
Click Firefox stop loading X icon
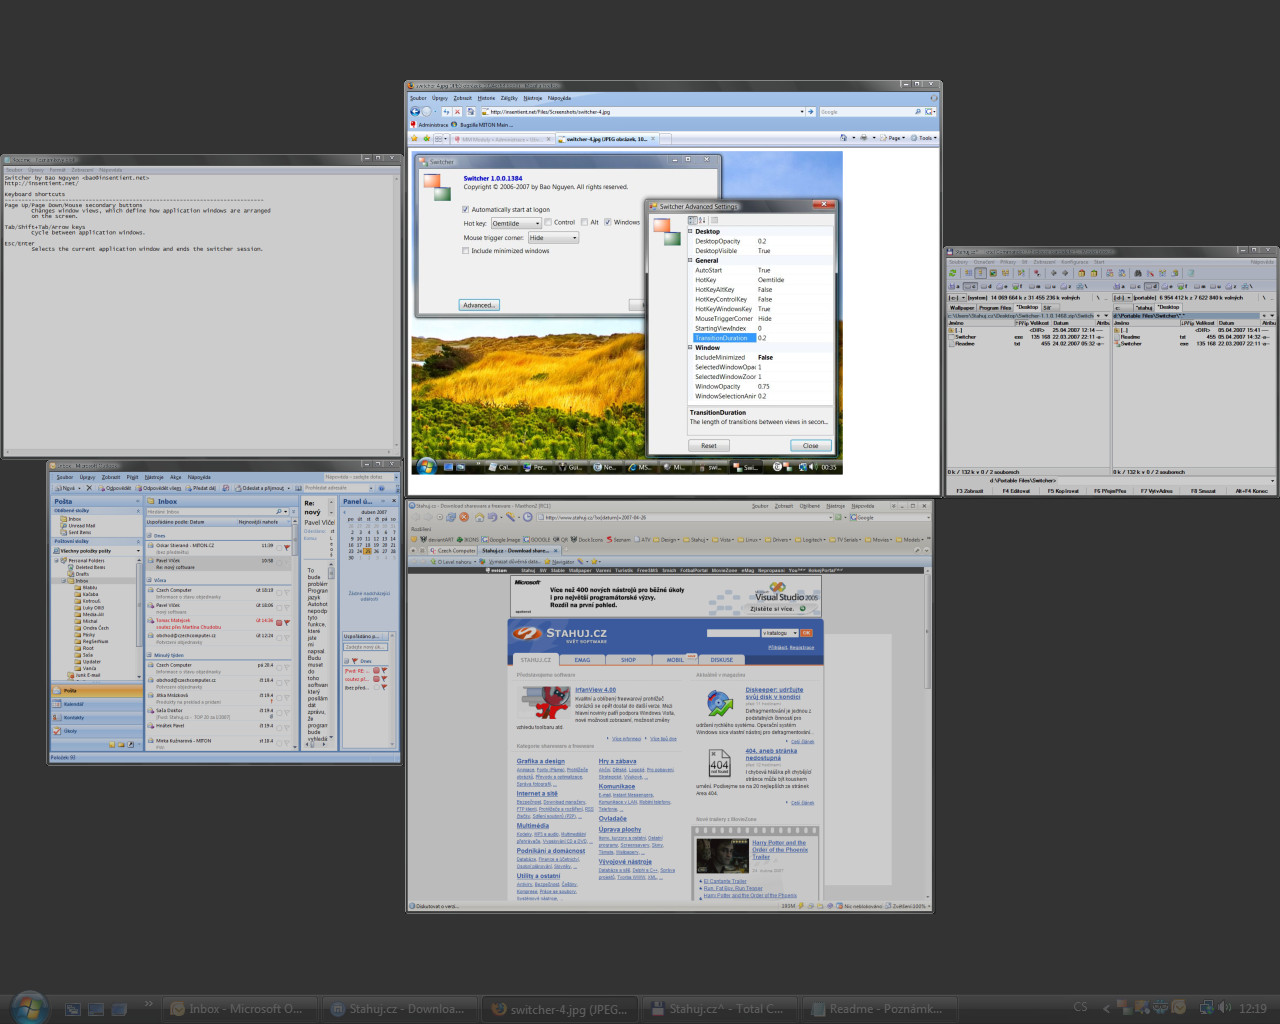(457, 112)
